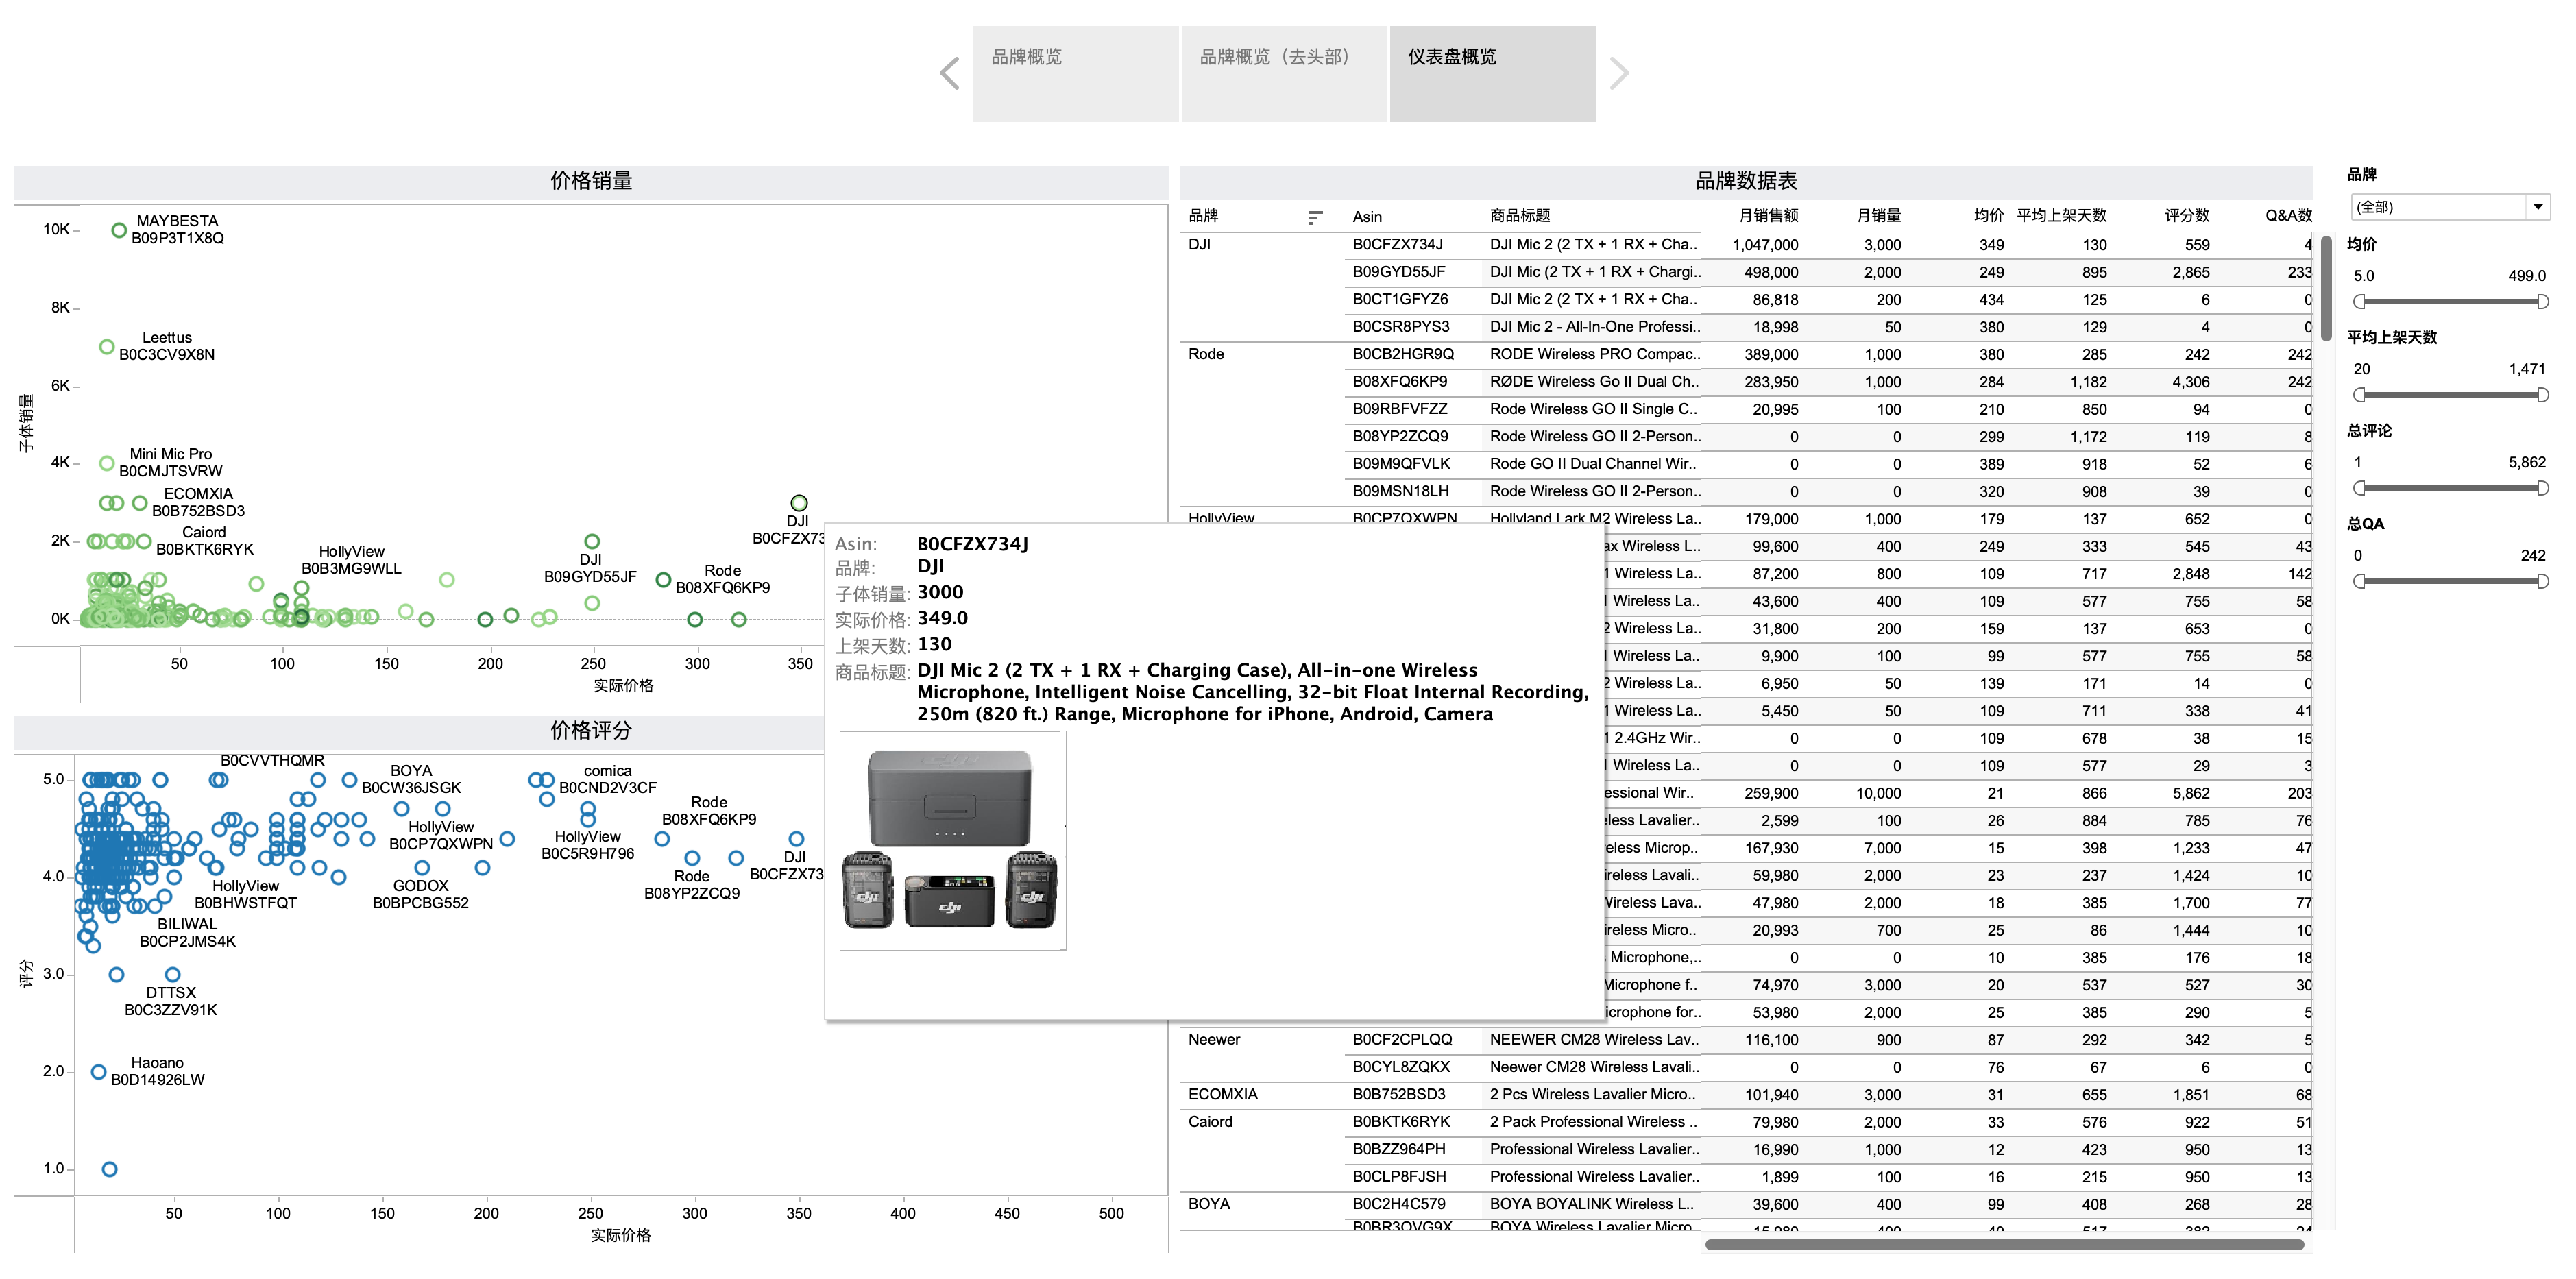Click the Q&A数 column header

[x=2288, y=216]
